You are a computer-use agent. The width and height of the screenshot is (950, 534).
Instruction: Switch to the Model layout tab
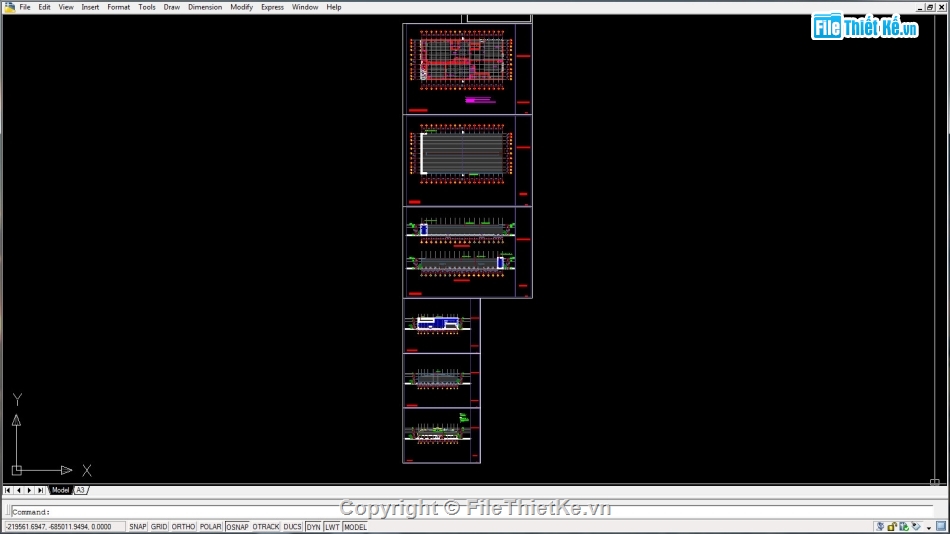(x=60, y=490)
